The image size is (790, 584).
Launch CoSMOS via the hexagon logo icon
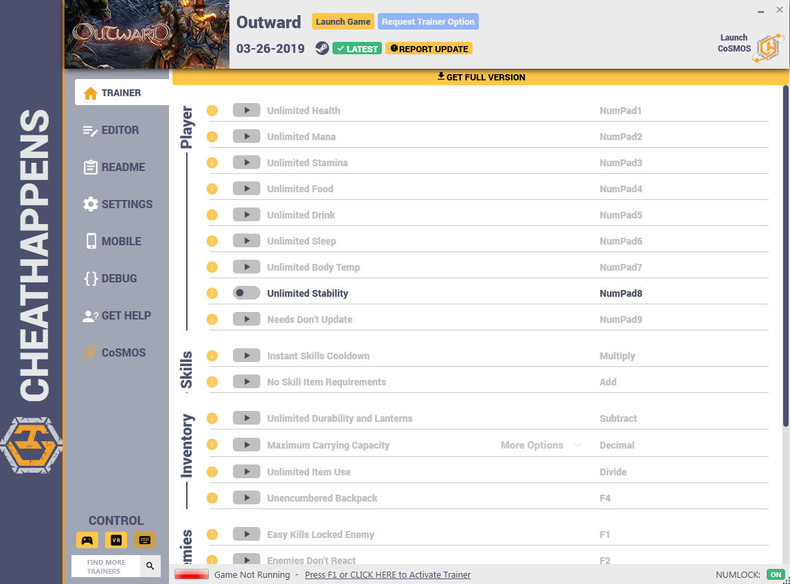tap(768, 48)
